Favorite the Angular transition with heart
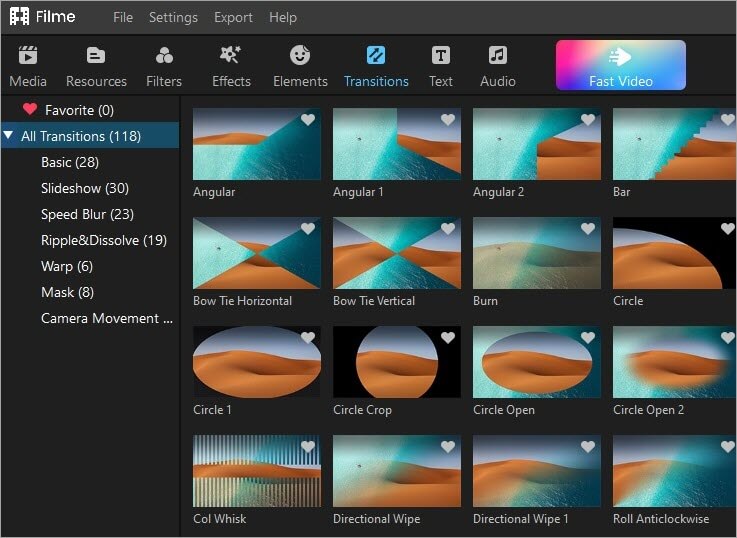 308,120
